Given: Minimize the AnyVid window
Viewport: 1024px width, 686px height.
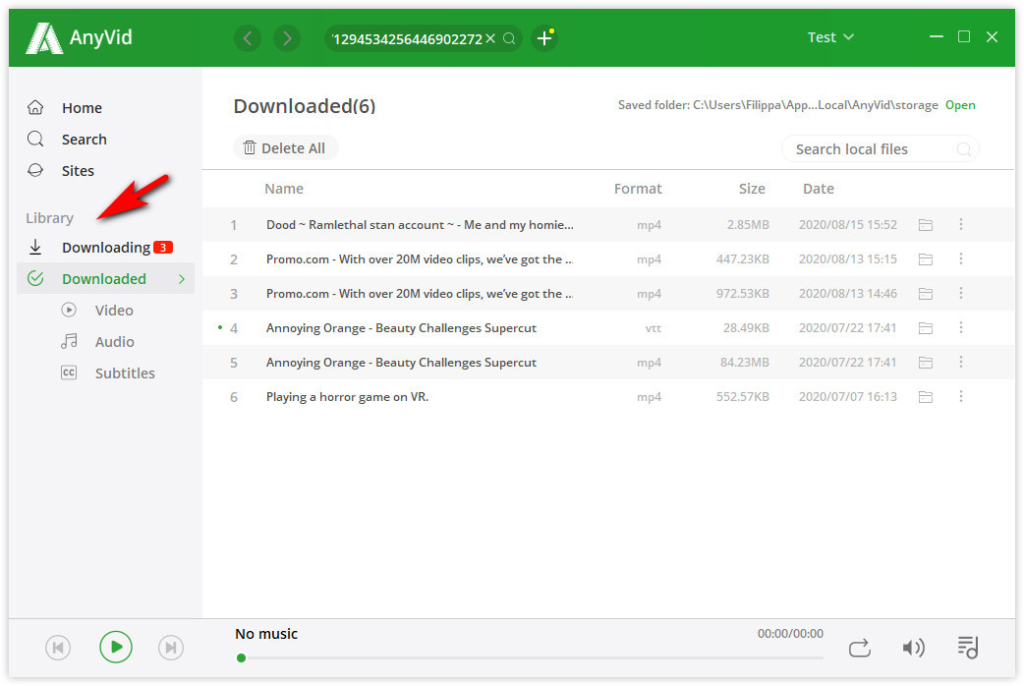Looking at the screenshot, I should pos(936,37).
